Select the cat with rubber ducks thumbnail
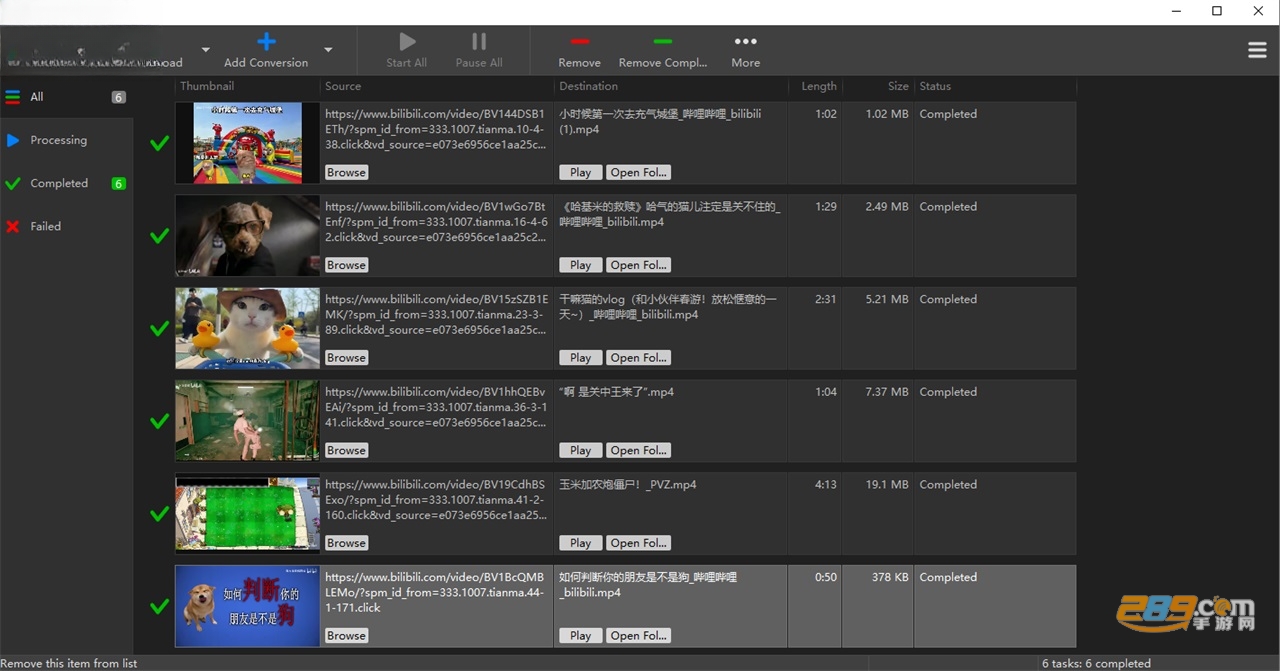Screen dimensions: 1280x671 [248, 328]
